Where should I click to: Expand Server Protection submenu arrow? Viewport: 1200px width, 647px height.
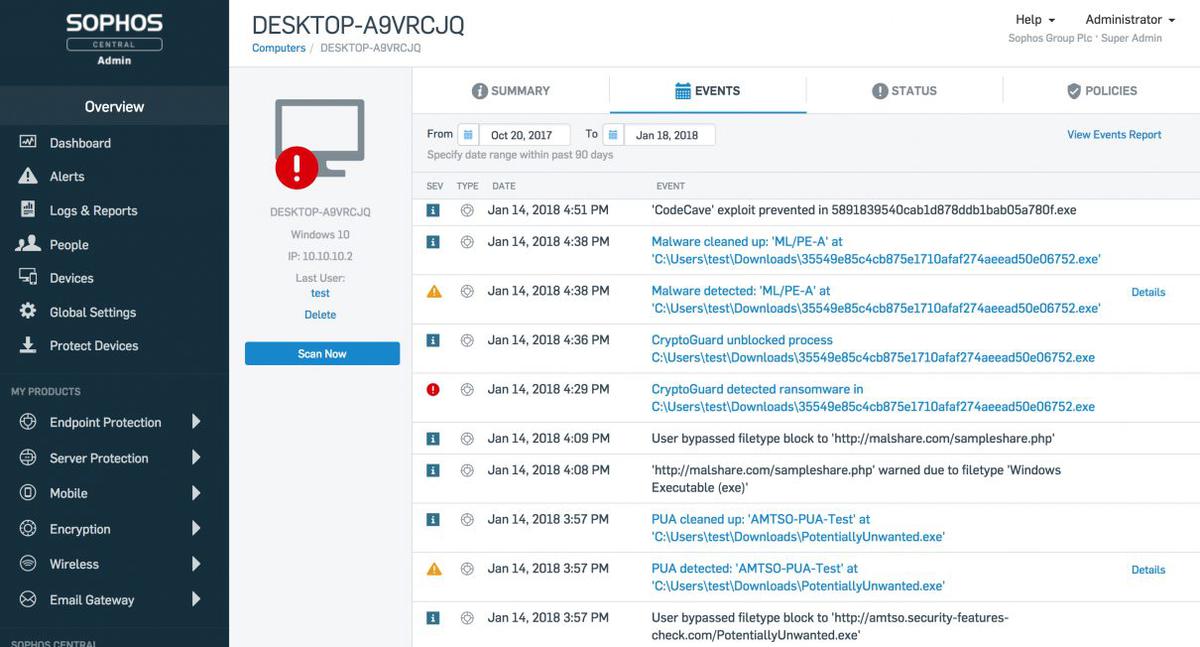coord(196,457)
